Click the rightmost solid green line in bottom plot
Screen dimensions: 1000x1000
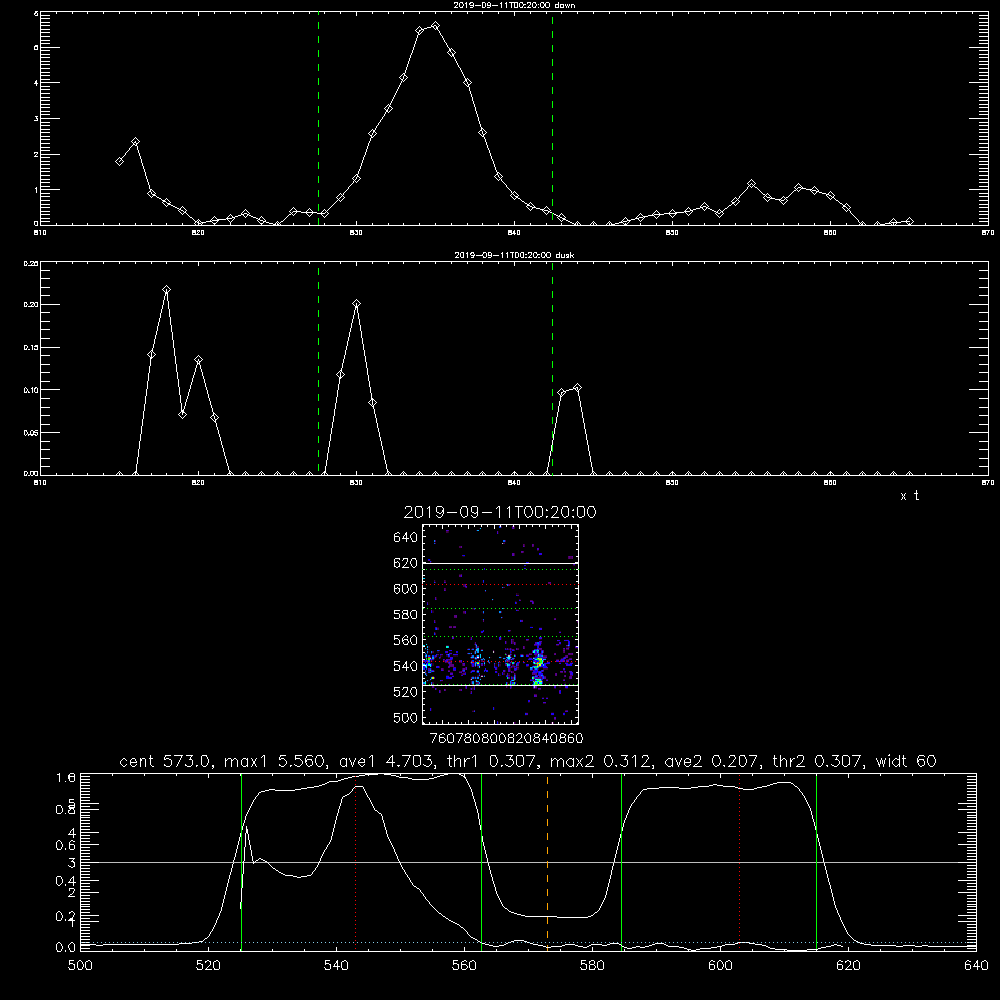point(816,862)
